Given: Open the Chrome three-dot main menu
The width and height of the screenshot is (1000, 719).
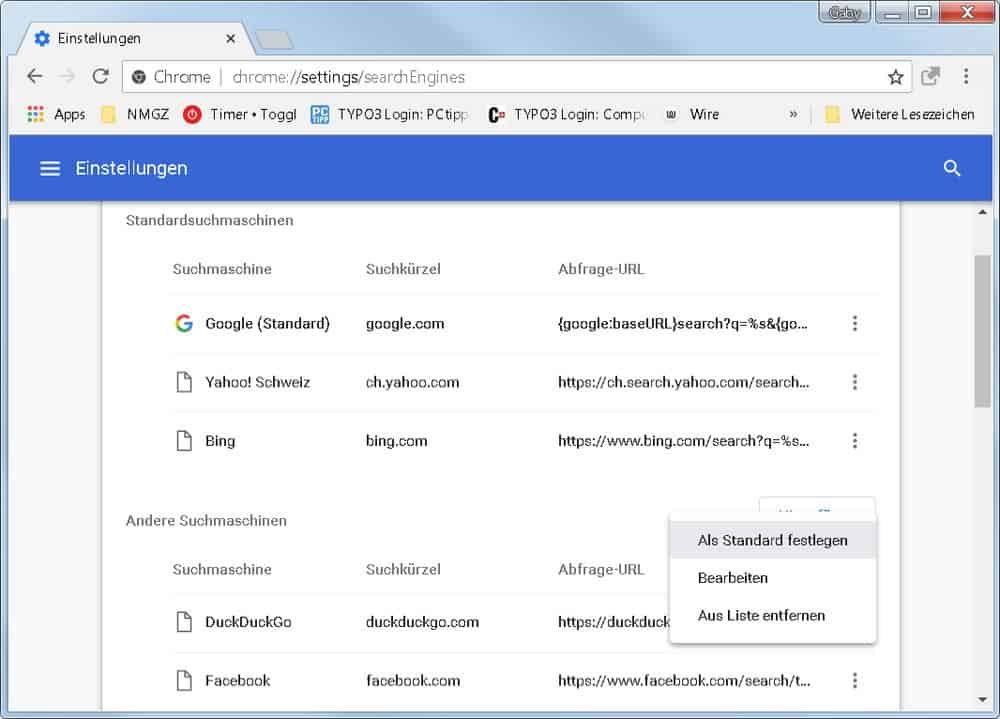Looking at the screenshot, I should point(966,77).
